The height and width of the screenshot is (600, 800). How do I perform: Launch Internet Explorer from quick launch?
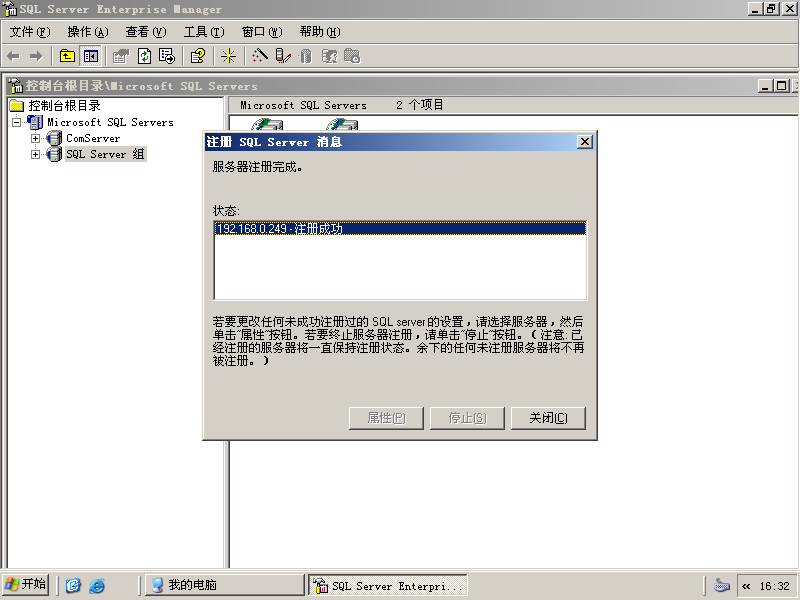[97, 585]
